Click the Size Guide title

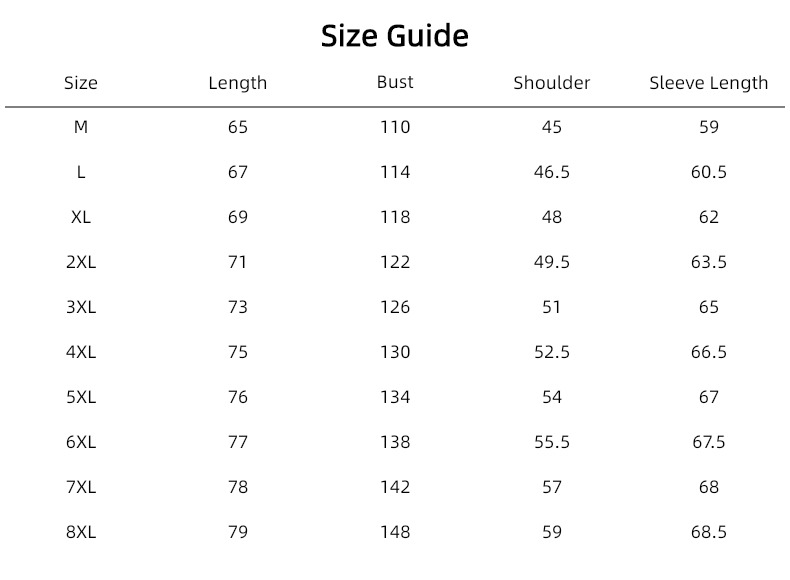pos(394,36)
